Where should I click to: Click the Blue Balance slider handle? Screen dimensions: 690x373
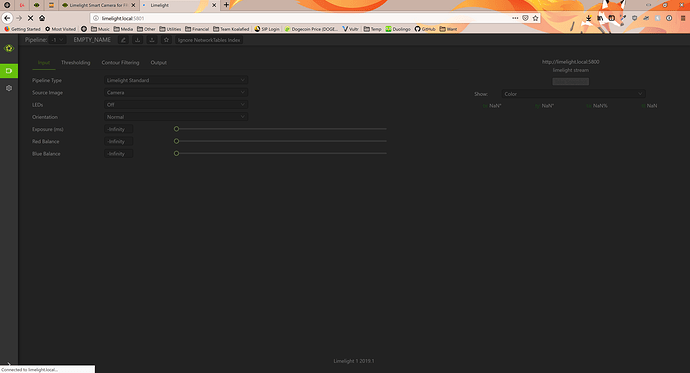tap(176, 154)
